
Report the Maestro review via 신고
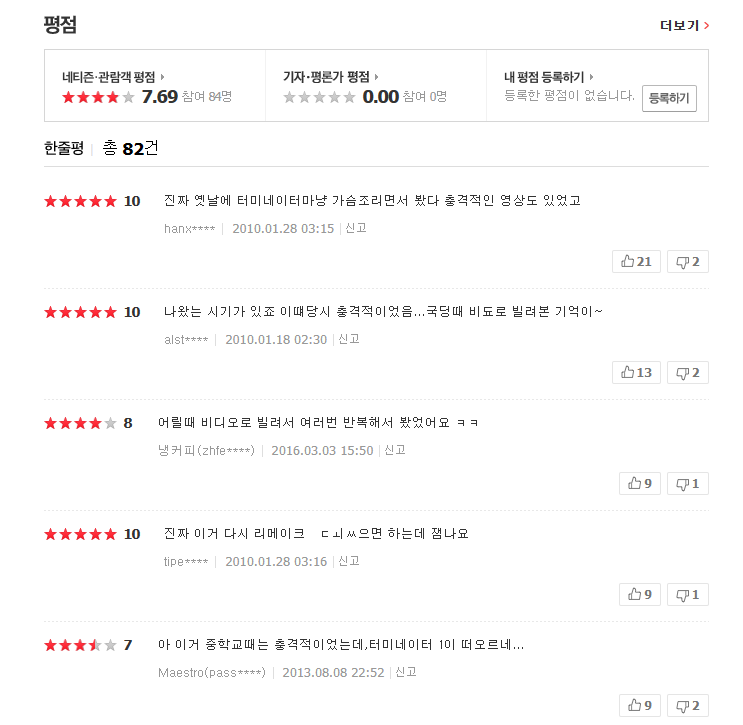[406, 672]
